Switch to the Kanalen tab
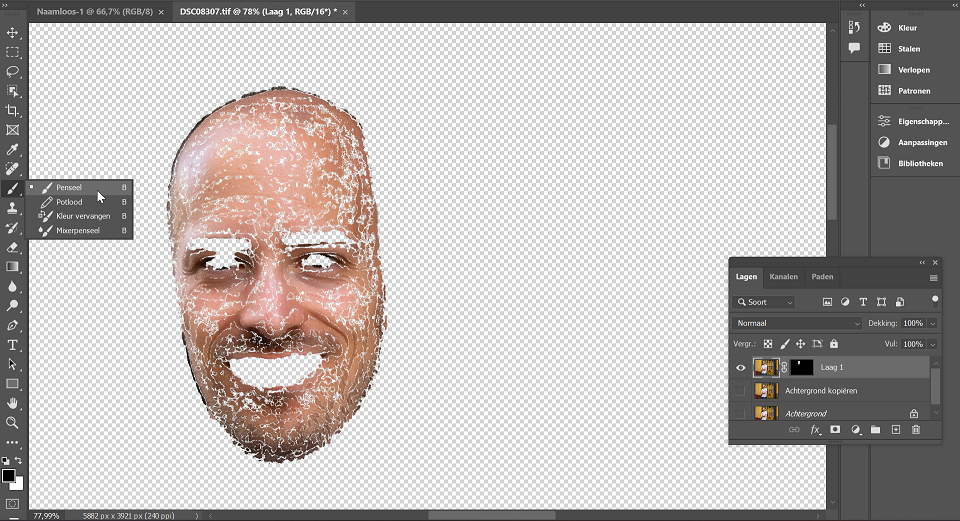Image resolution: width=960 pixels, height=521 pixels. click(783, 277)
